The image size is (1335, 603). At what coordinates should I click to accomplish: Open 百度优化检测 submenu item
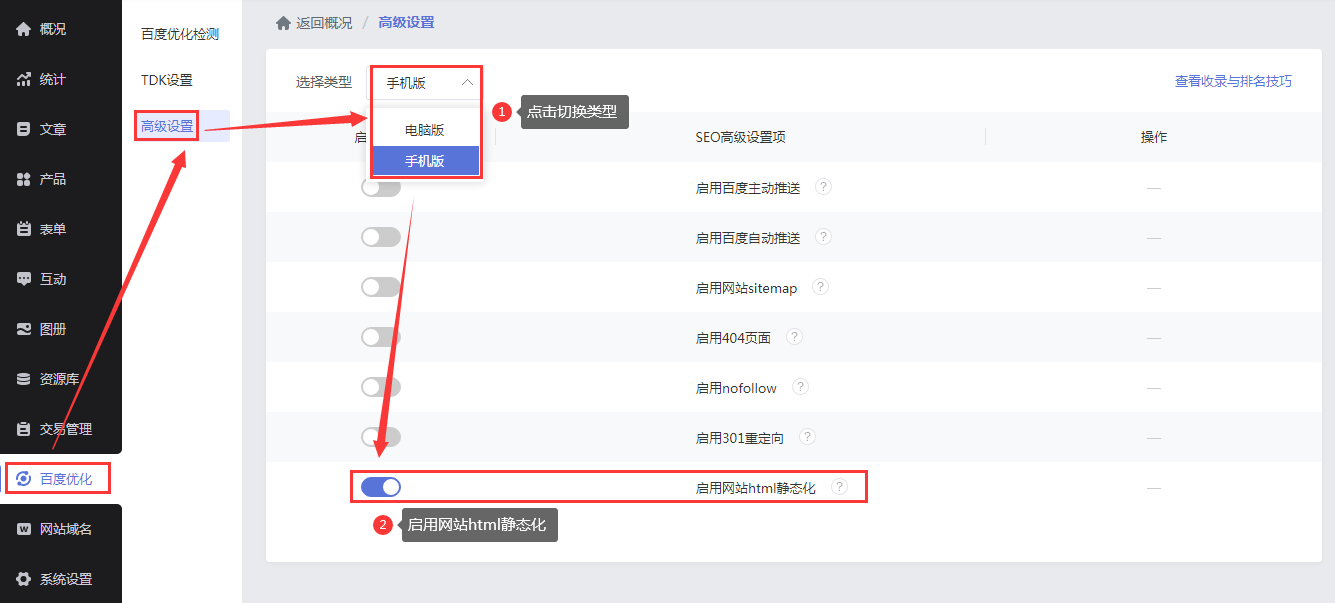point(180,34)
